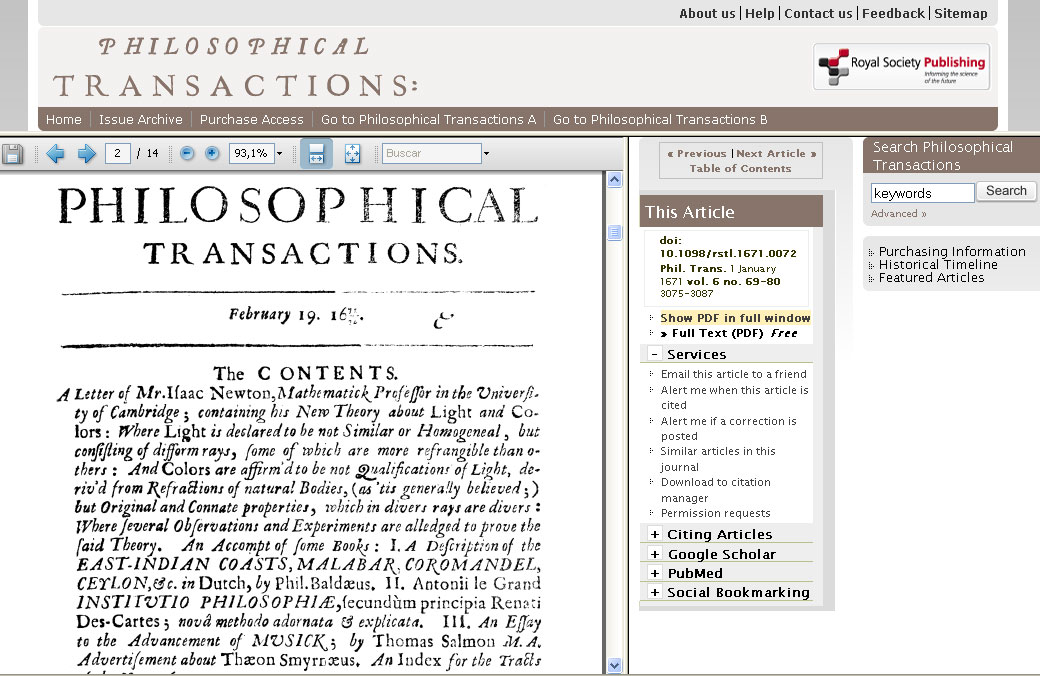Expand the Citing Articles section
The height and width of the screenshot is (676, 1040).
(655, 534)
